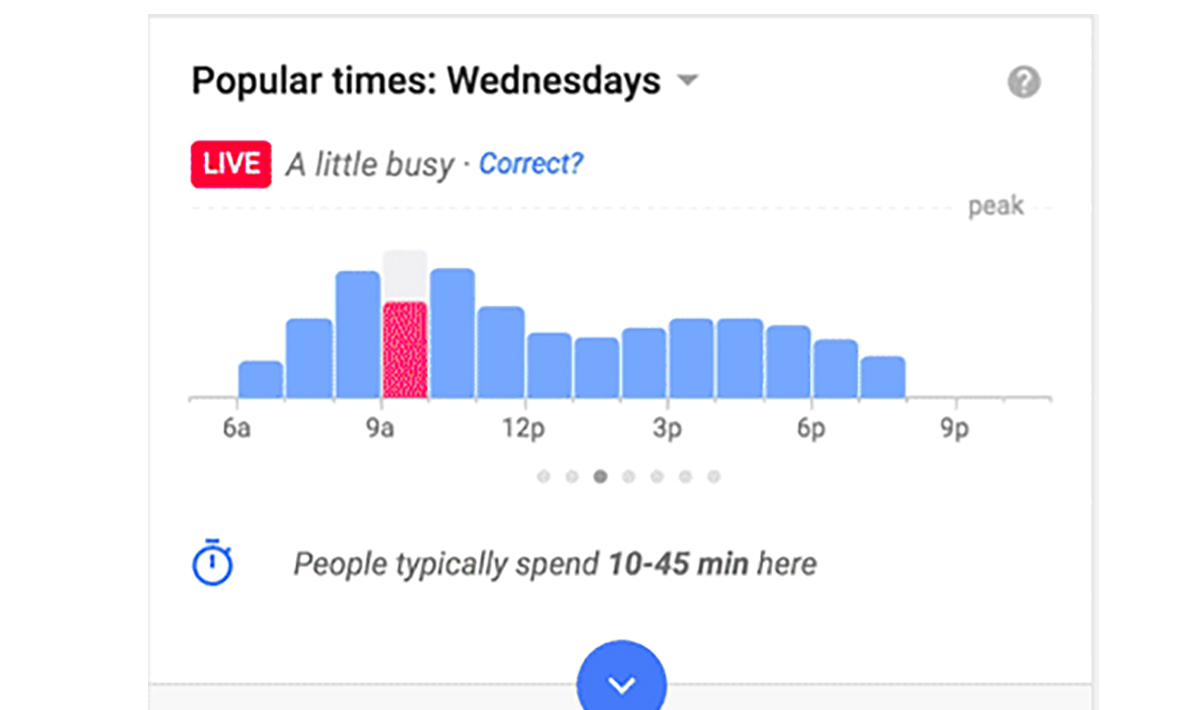Click the "Correct?" feedback link
The height and width of the screenshot is (710, 1200).
(x=530, y=163)
